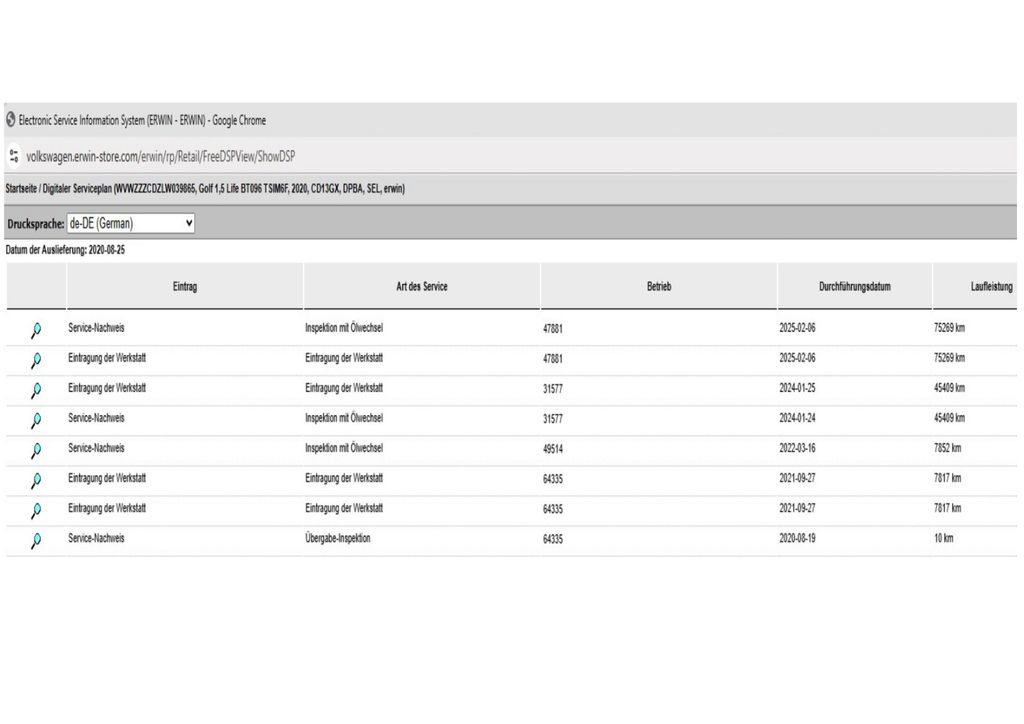Click the Chrome globe icon in title bar
The image size is (1024, 724).
click(11, 120)
